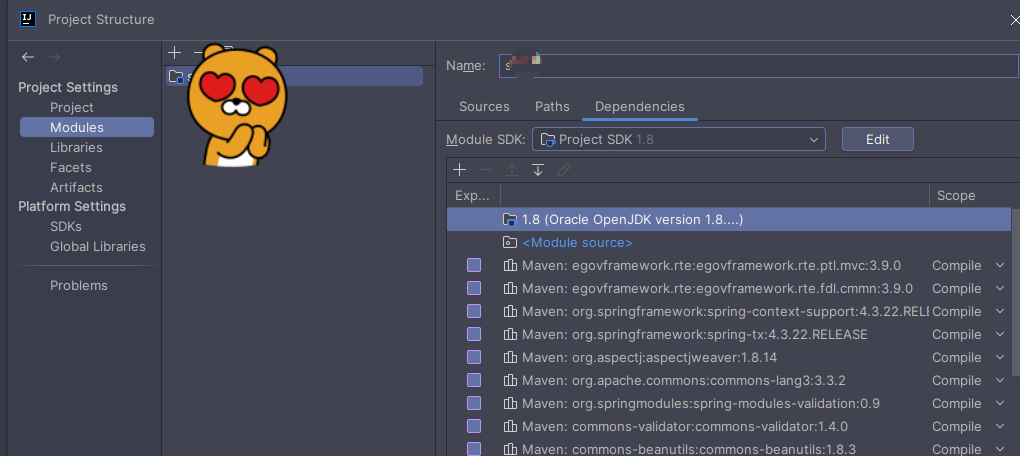
Task: Click the IntelliJ IDEA logo in title bar
Action: pyautogui.click(x=28, y=19)
